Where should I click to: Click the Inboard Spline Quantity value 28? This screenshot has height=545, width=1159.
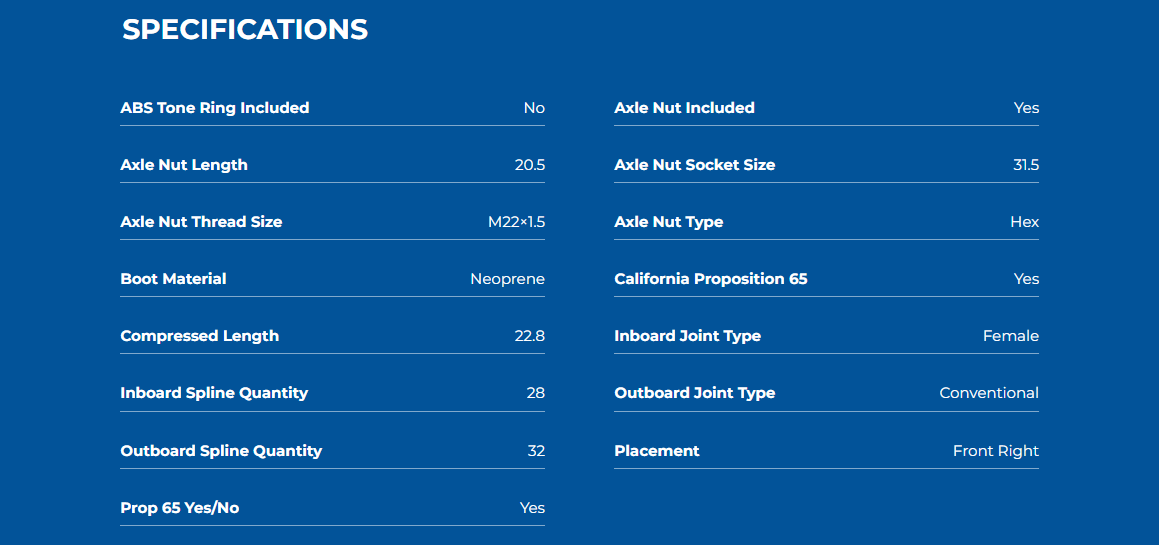tap(536, 393)
